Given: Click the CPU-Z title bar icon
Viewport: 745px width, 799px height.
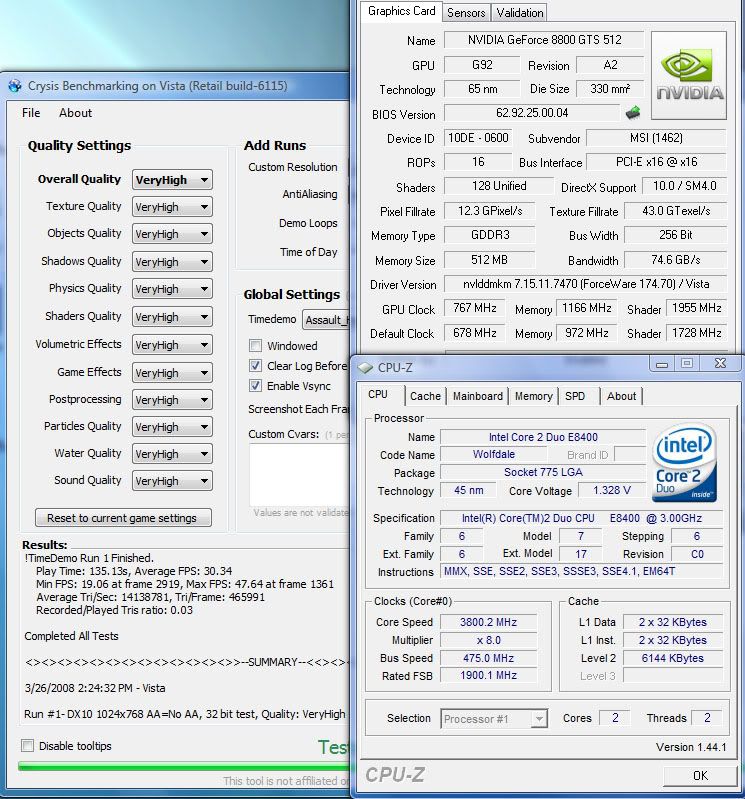Looking at the screenshot, I should coord(365,367).
